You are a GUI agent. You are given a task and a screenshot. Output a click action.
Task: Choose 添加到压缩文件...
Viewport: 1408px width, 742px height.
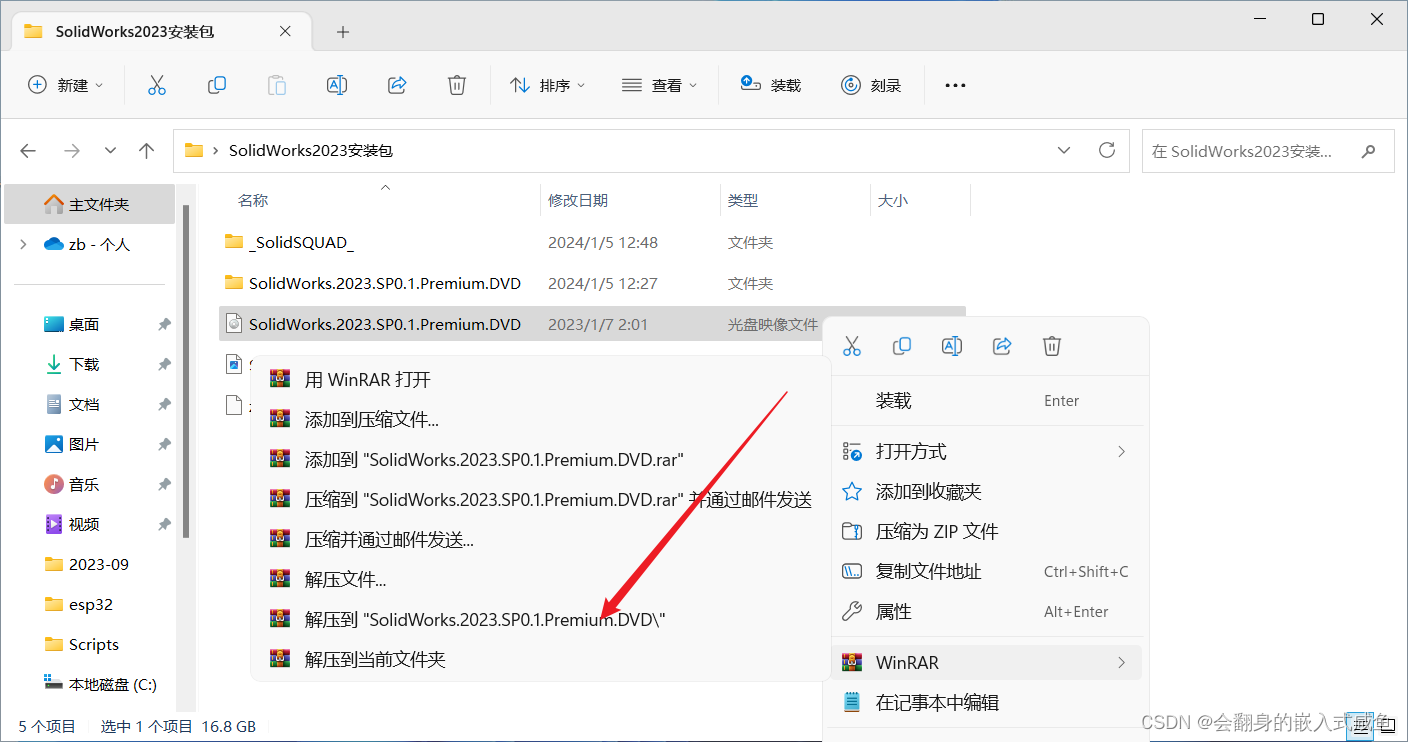pos(540,420)
